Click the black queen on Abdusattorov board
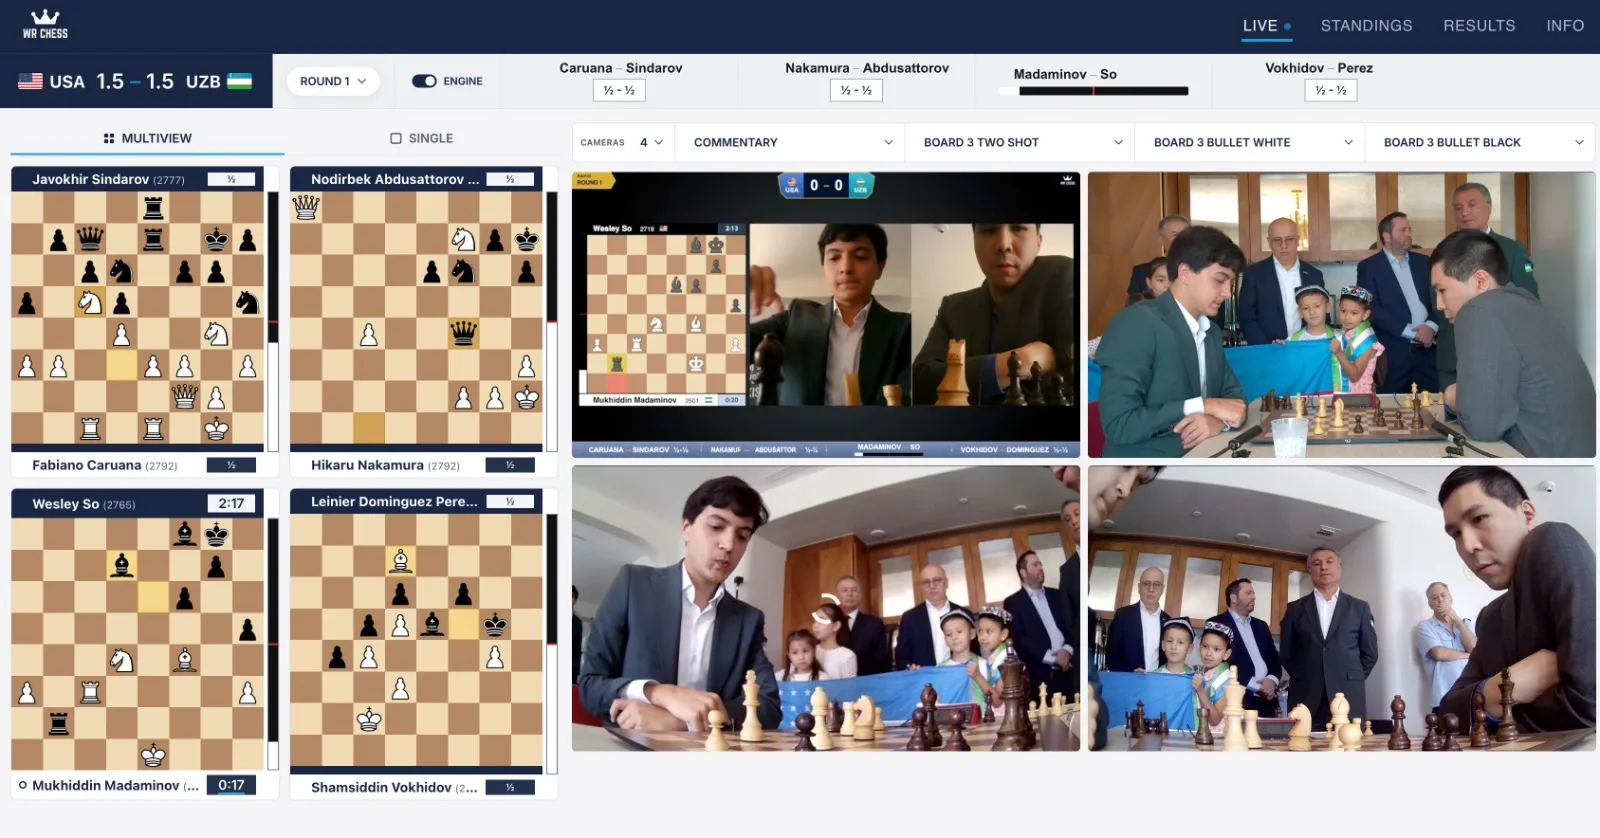The height and width of the screenshot is (838, 1600). click(463, 333)
